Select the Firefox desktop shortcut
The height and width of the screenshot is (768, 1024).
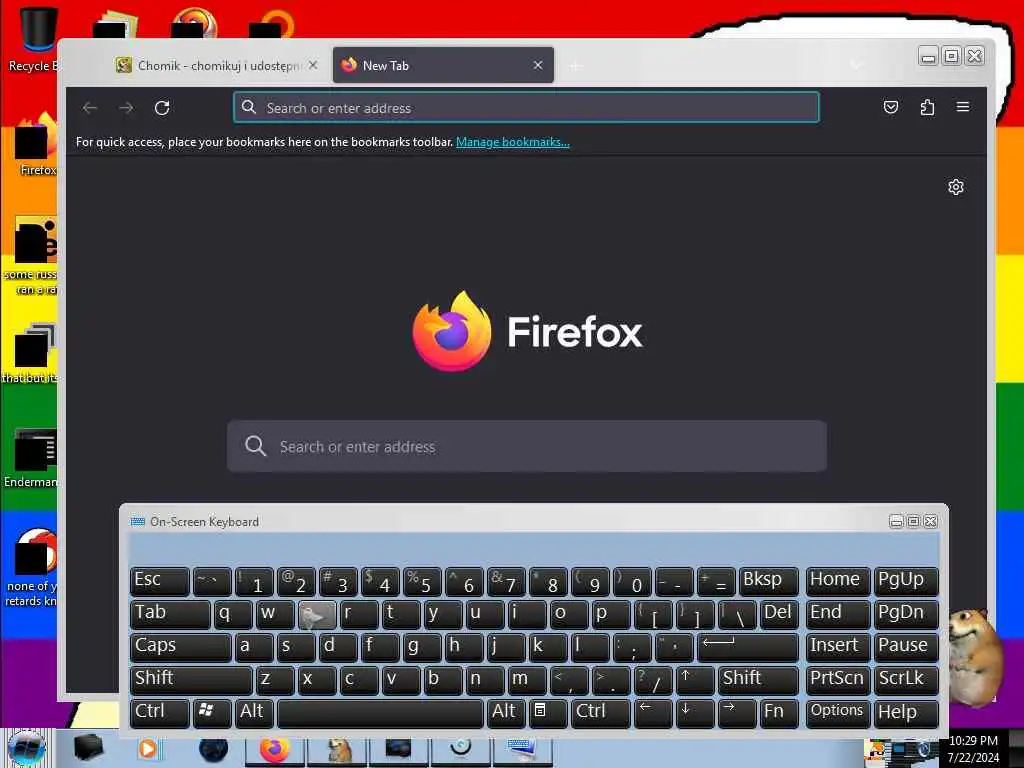pyautogui.click(x=34, y=144)
